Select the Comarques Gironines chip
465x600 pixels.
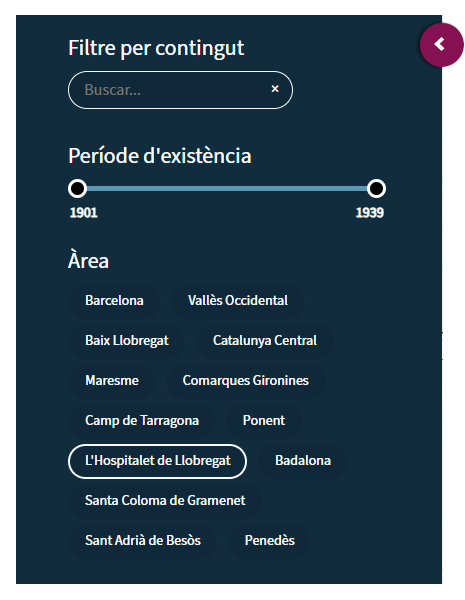click(x=245, y=381)
